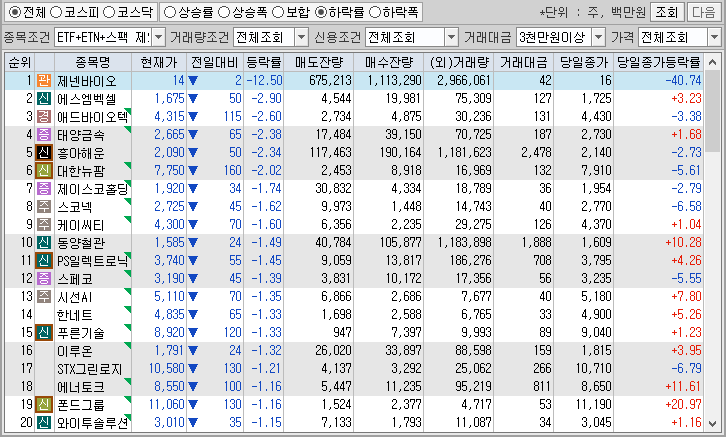Click the 신 badge for PS일렉트로닉

coord(44,261)
